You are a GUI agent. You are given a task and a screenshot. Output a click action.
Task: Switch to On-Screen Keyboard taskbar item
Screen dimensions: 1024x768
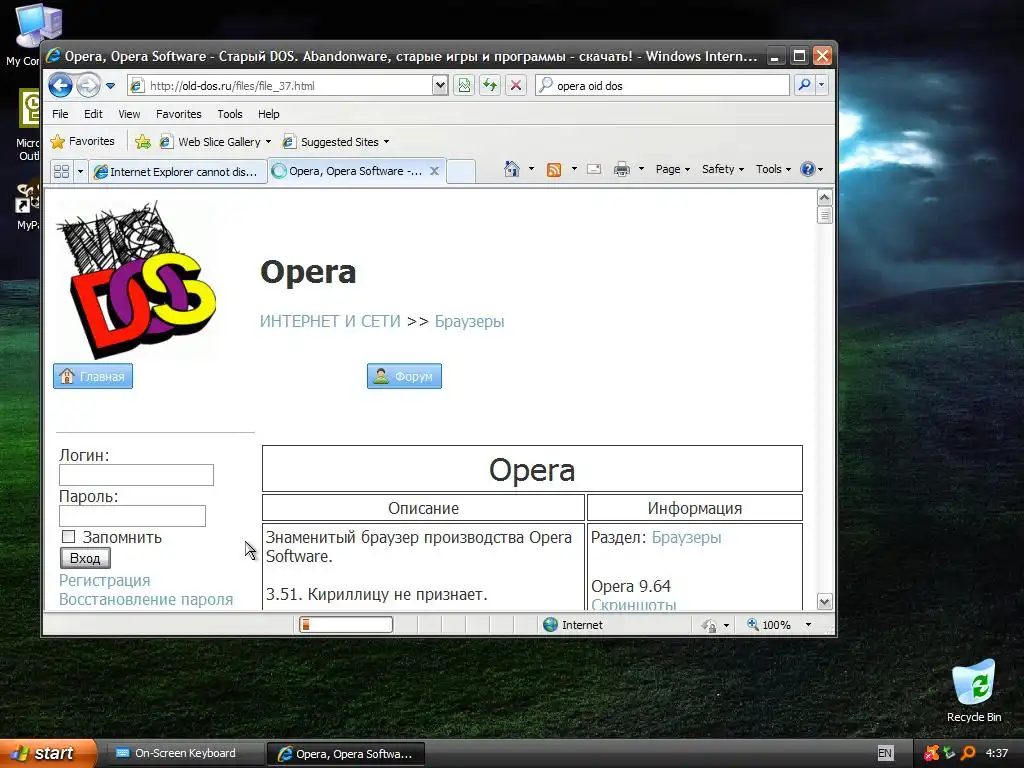[184, 754]
